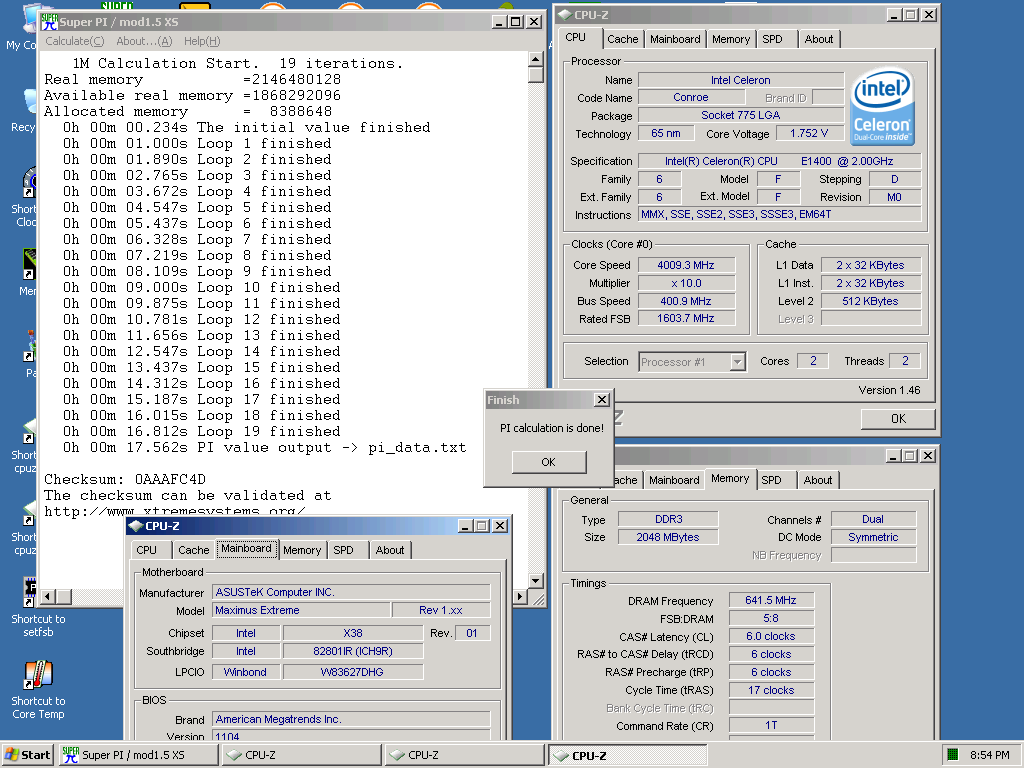The image size is (1024, 768).
Task: Select About tab in Mainboard CPU-Z window
Action: click(x=390, y=550)
